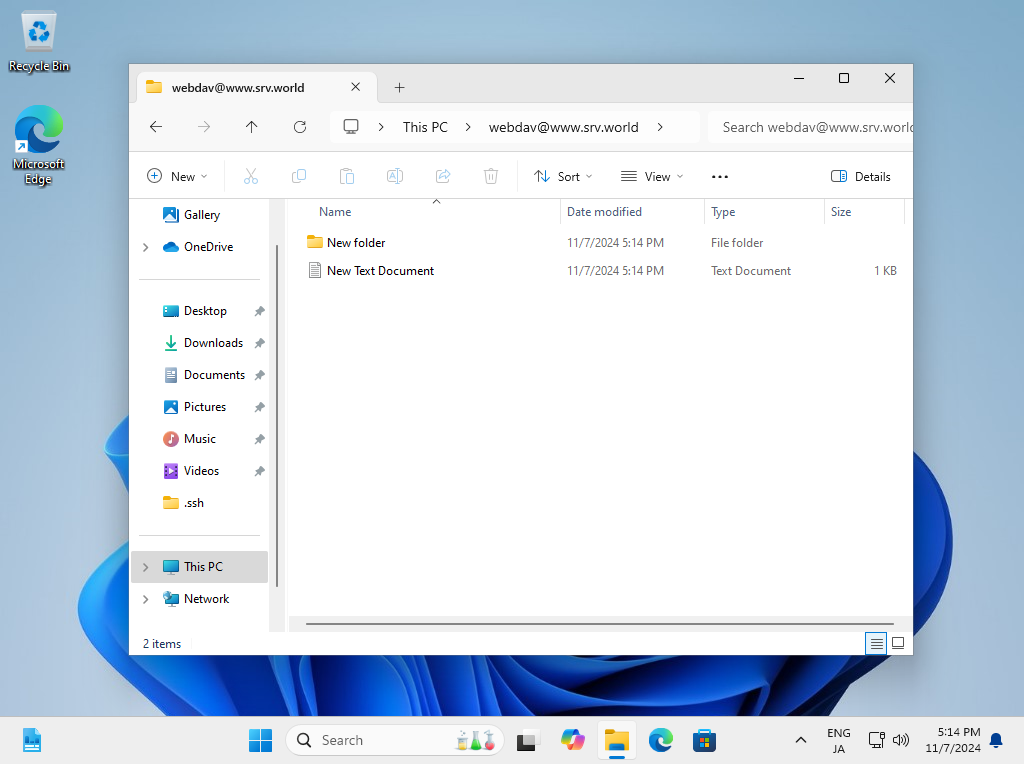Viewport: 1024px width, 764px height.
Task: Open Task View from the taskbar
Action: coord(528,740)
